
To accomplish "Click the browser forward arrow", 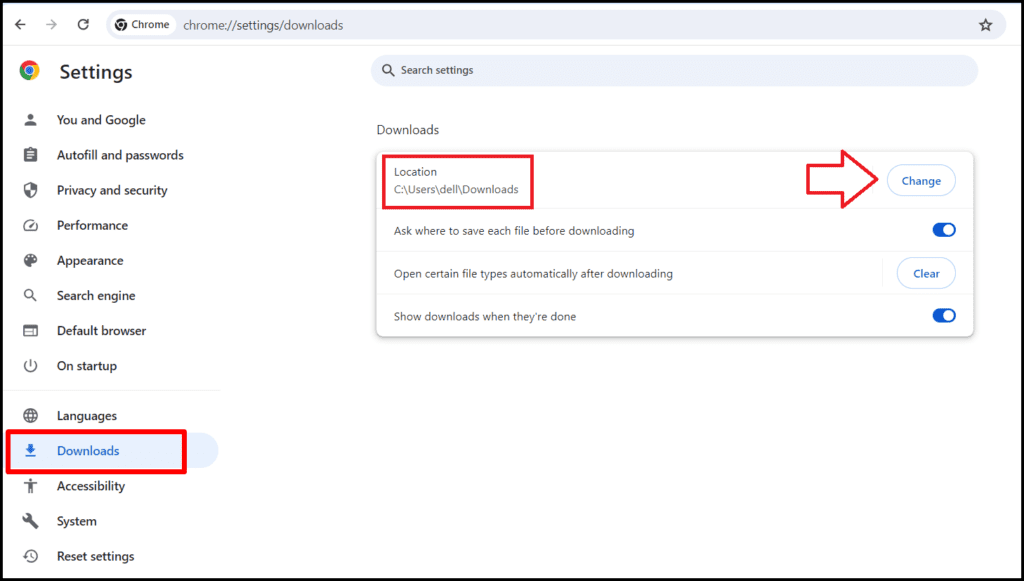I will tap(52, 25).
